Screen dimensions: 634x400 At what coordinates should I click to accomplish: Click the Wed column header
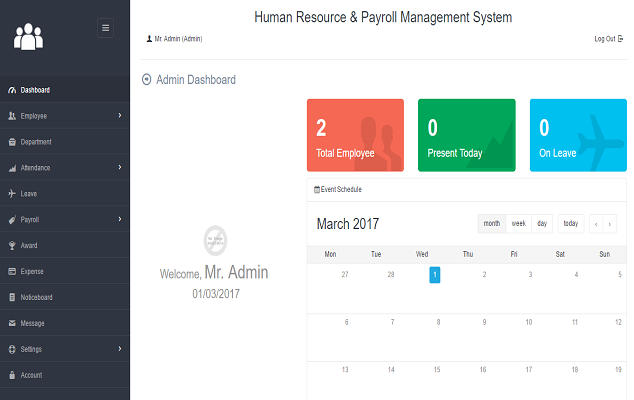click(x=422, y=254)
